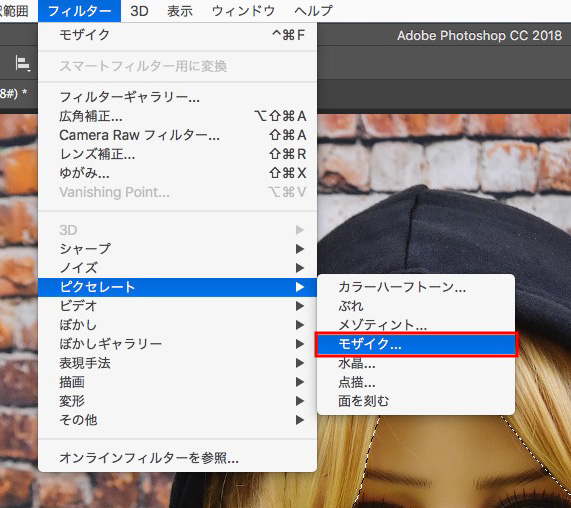This screenshot has width=571, height=508.
Task: Open ゆがみ... (Liquify) filter
Action: 177,173
